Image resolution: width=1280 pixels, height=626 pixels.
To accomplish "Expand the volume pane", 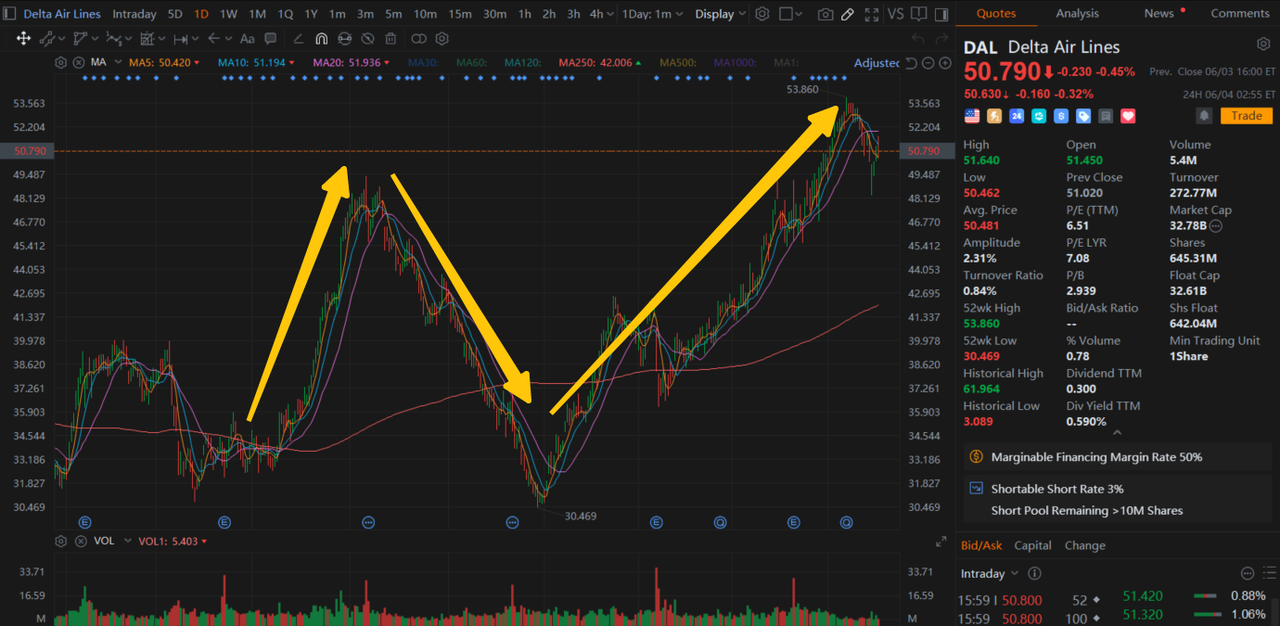I will (940, 542).
